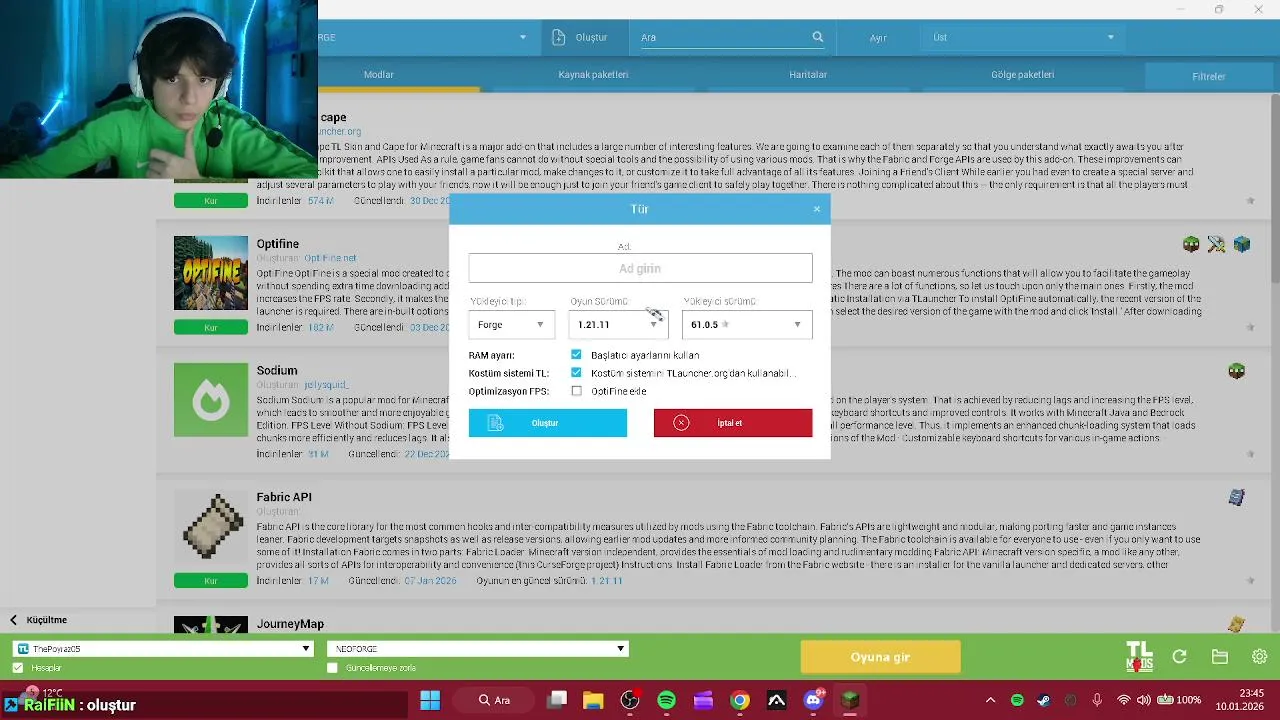Click the yellow Oyuna gir button
The image size is (1280, 720).
(x=880, y=657)
